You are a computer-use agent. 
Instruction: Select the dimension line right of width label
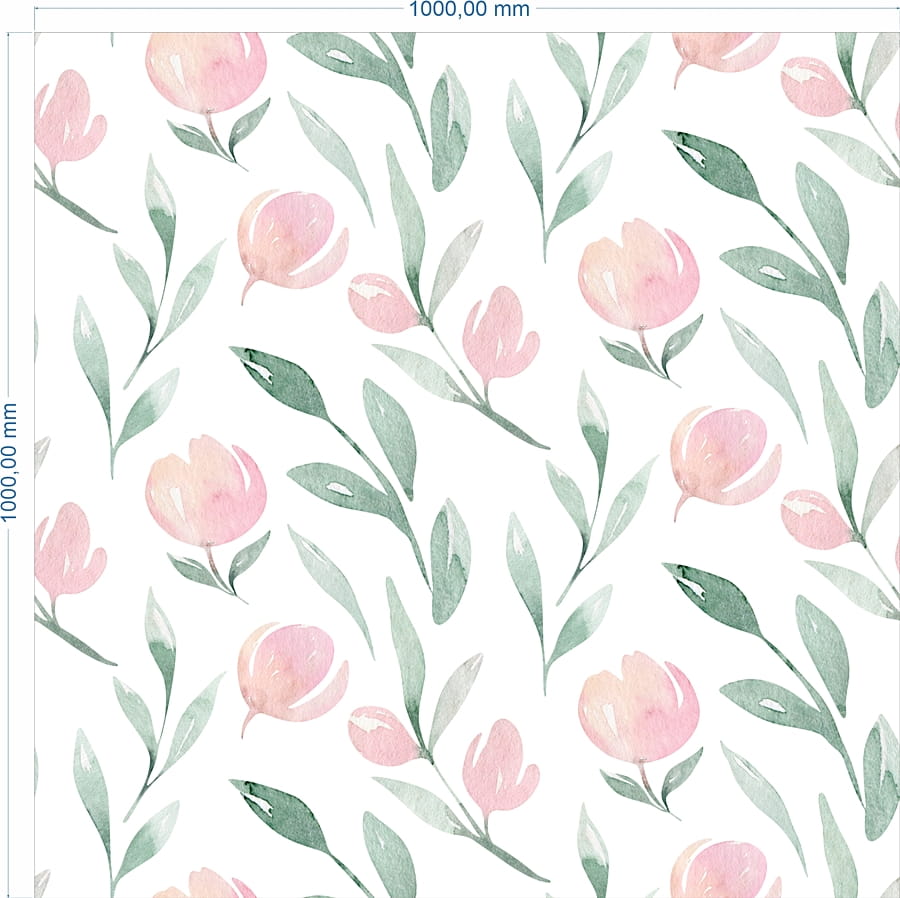[x=717, y=9]
